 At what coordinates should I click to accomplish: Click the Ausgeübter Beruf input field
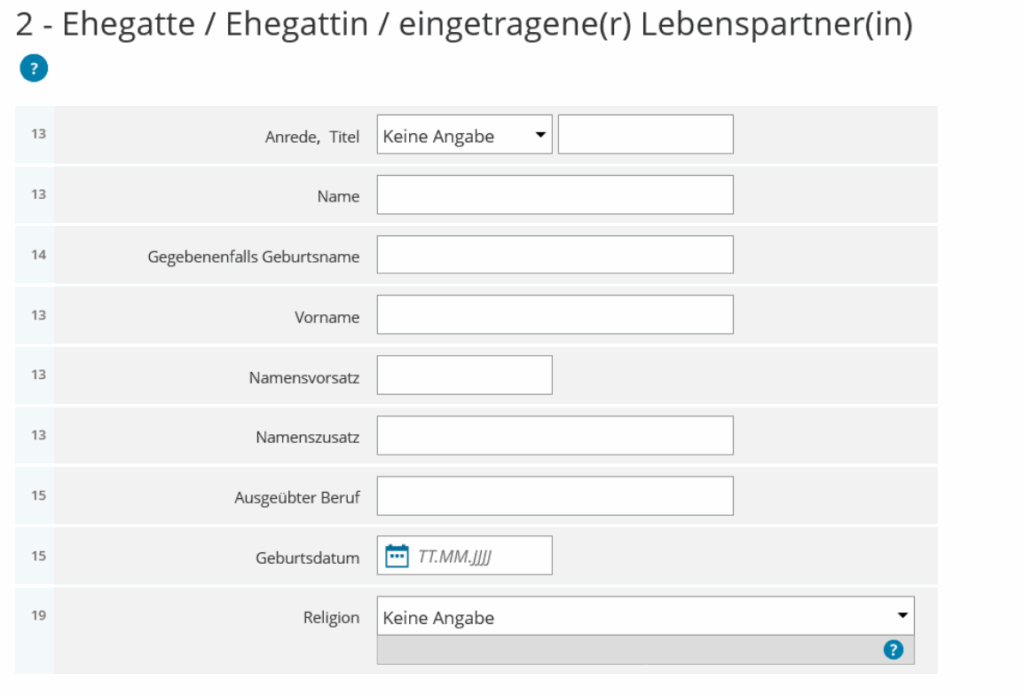point(555,496)
